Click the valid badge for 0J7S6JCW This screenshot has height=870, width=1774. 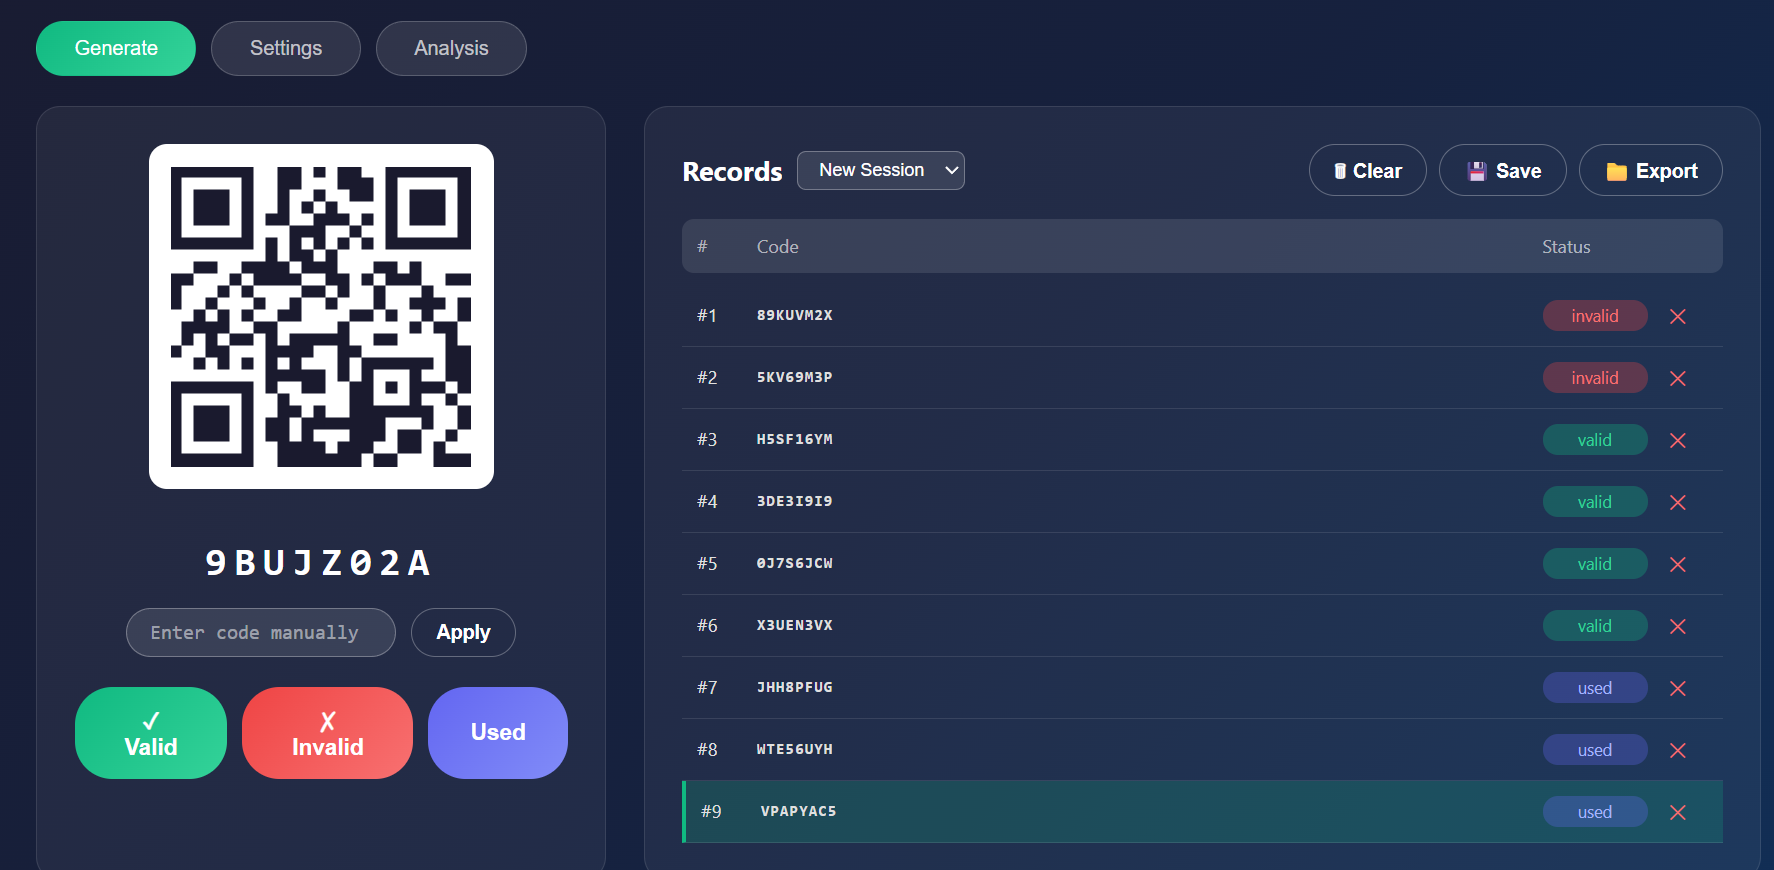pyautogui.click(x=1595, y=564)
